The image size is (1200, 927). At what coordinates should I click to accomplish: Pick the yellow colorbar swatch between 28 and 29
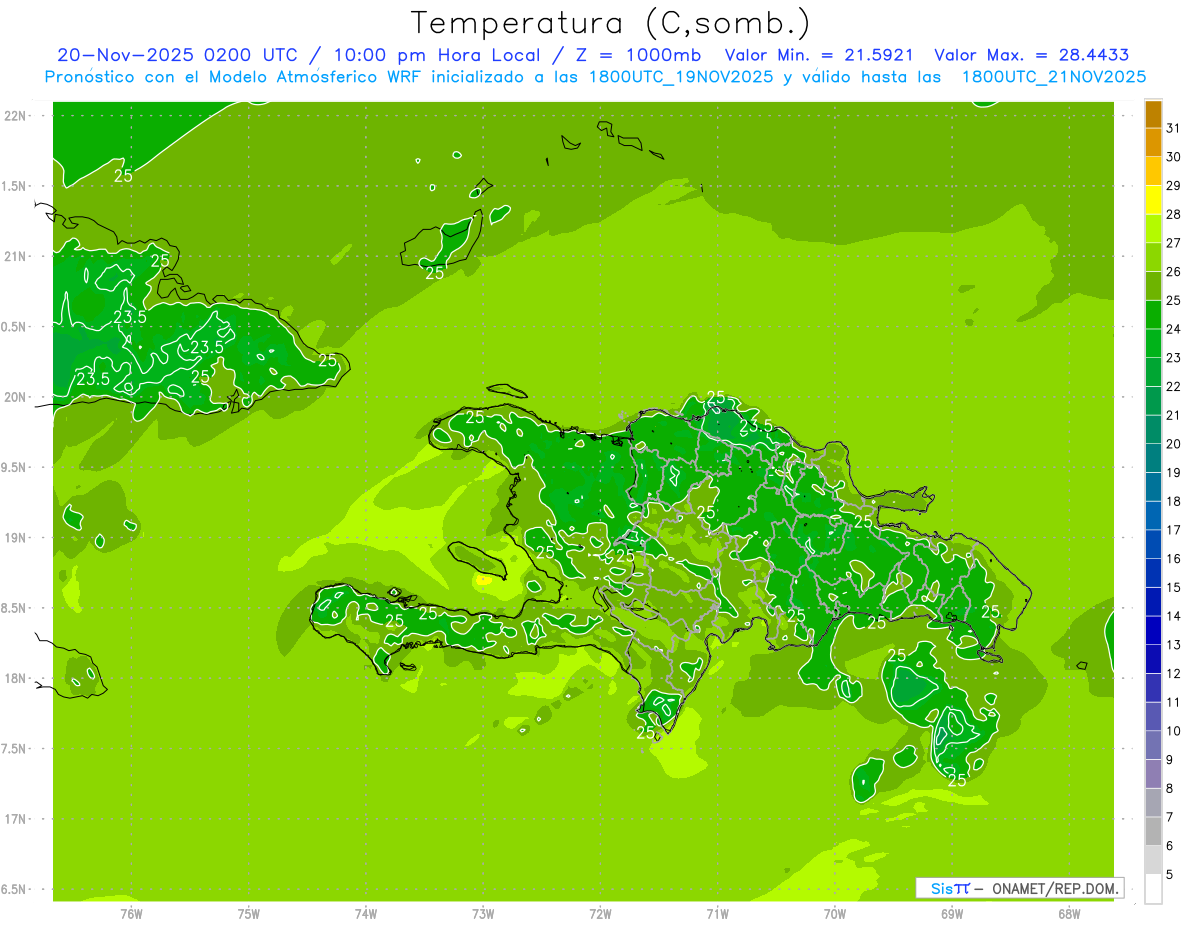tap(1153, 200)
